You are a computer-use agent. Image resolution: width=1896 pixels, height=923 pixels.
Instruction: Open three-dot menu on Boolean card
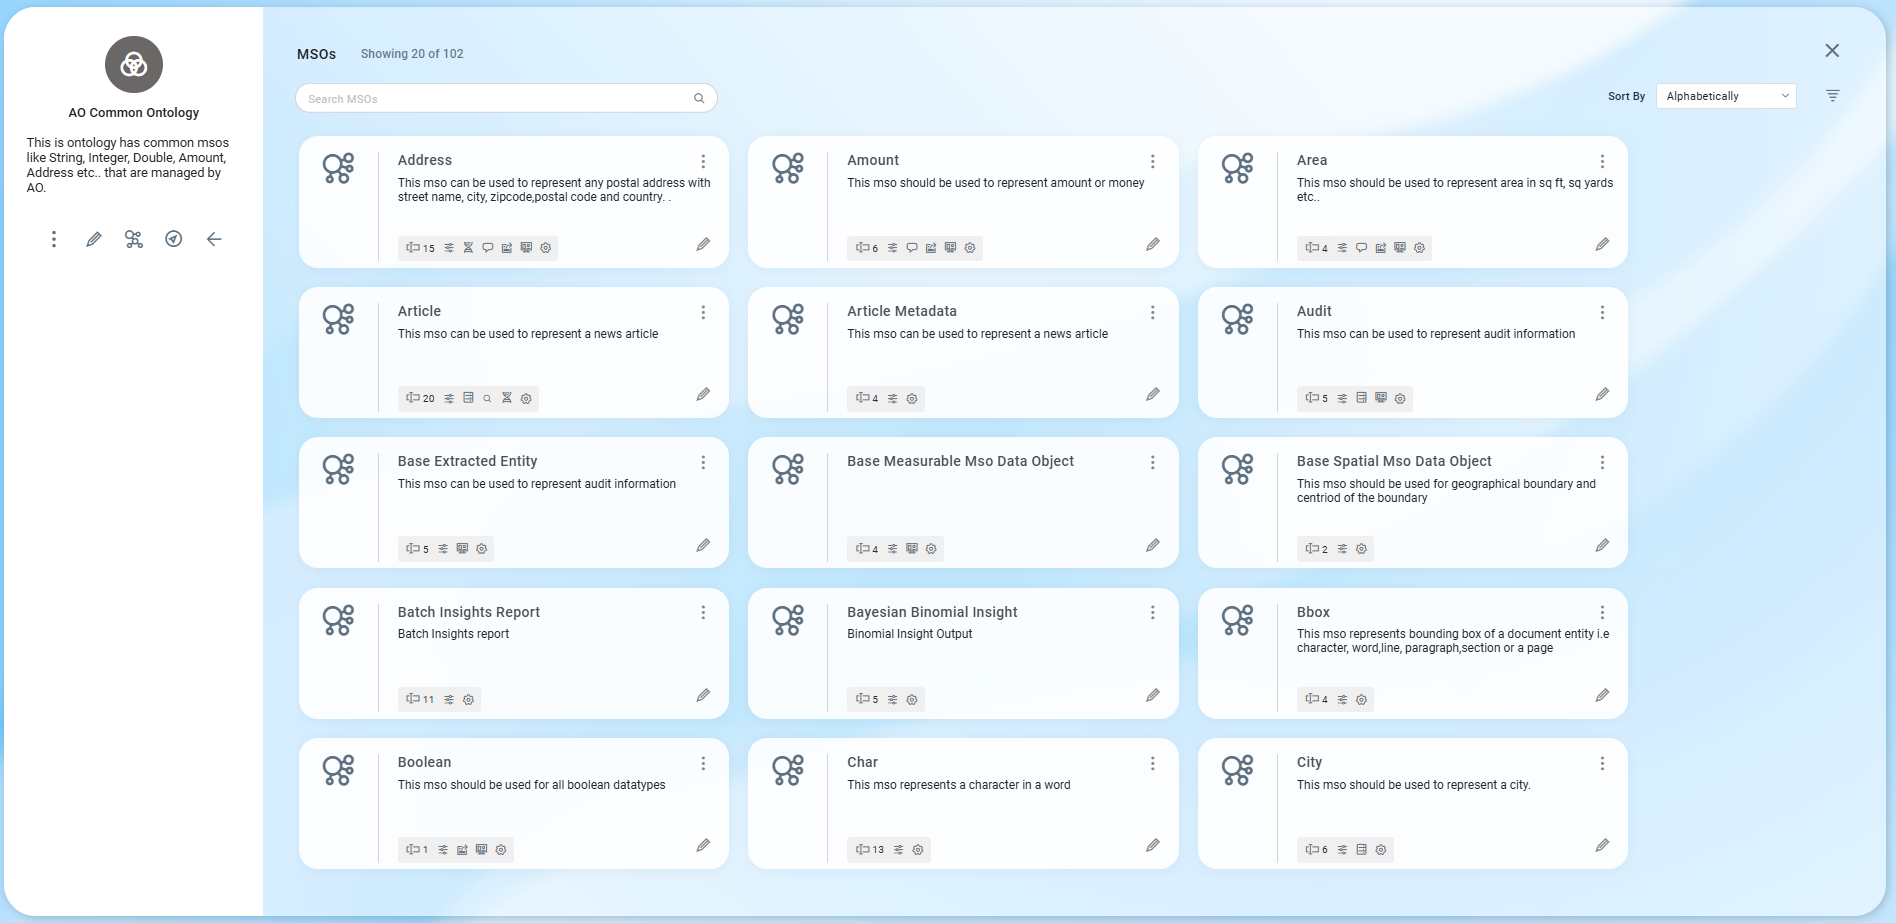[703, 763]
